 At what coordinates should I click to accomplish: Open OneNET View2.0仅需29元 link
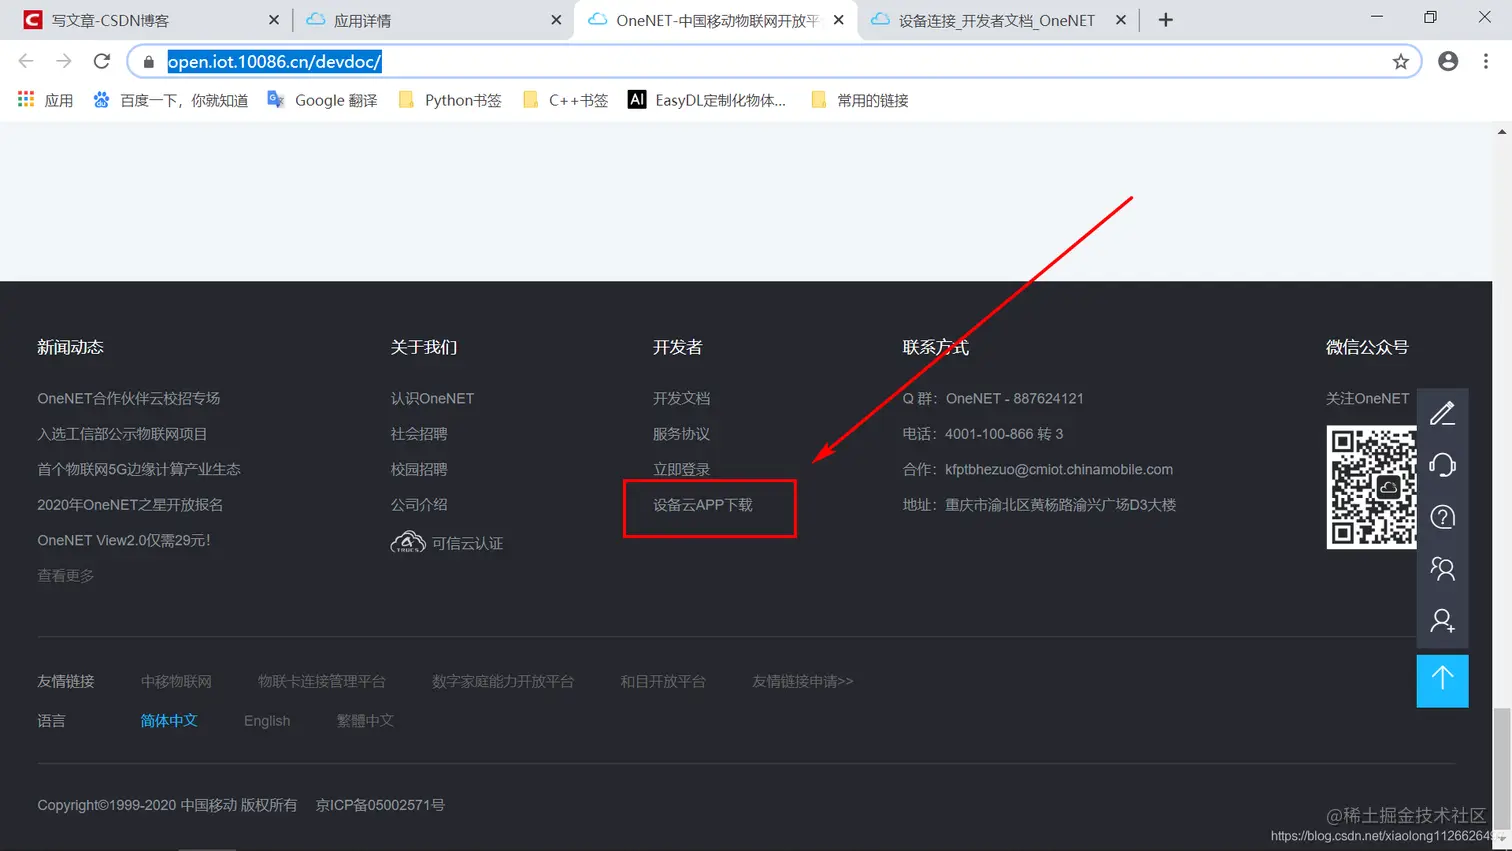(x=124, y=540)
